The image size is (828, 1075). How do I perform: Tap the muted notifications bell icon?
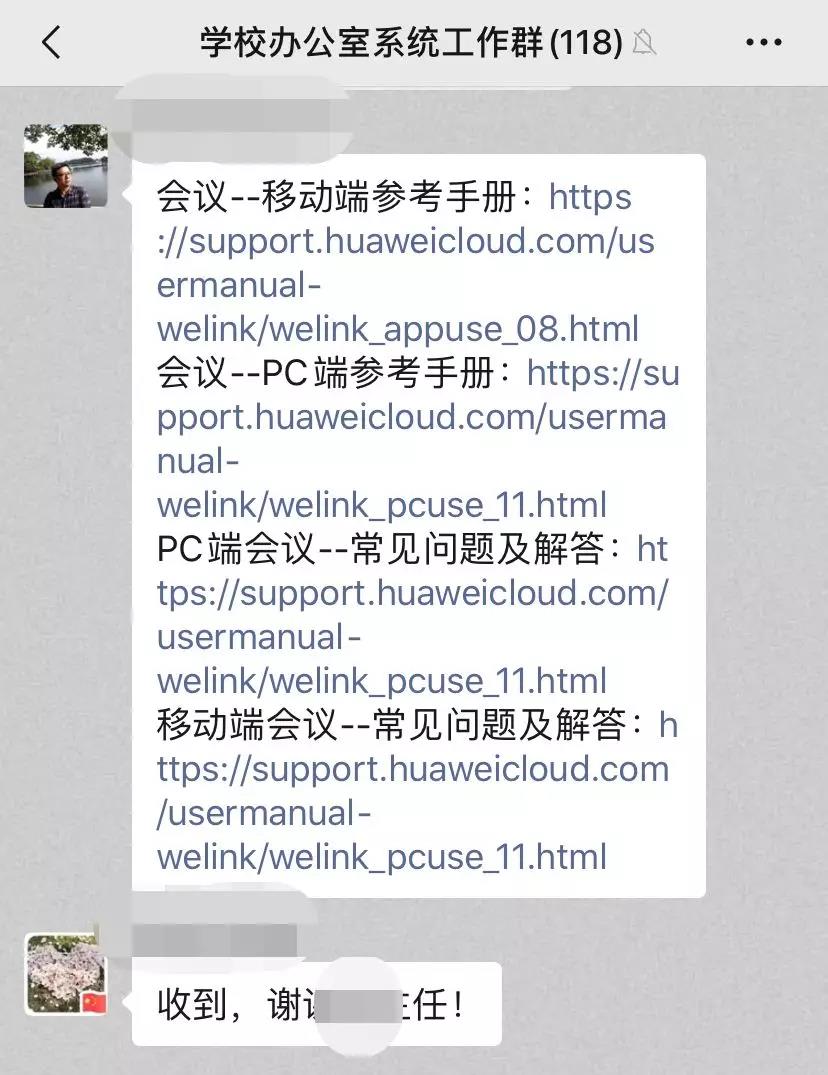(x=644, y=43)
